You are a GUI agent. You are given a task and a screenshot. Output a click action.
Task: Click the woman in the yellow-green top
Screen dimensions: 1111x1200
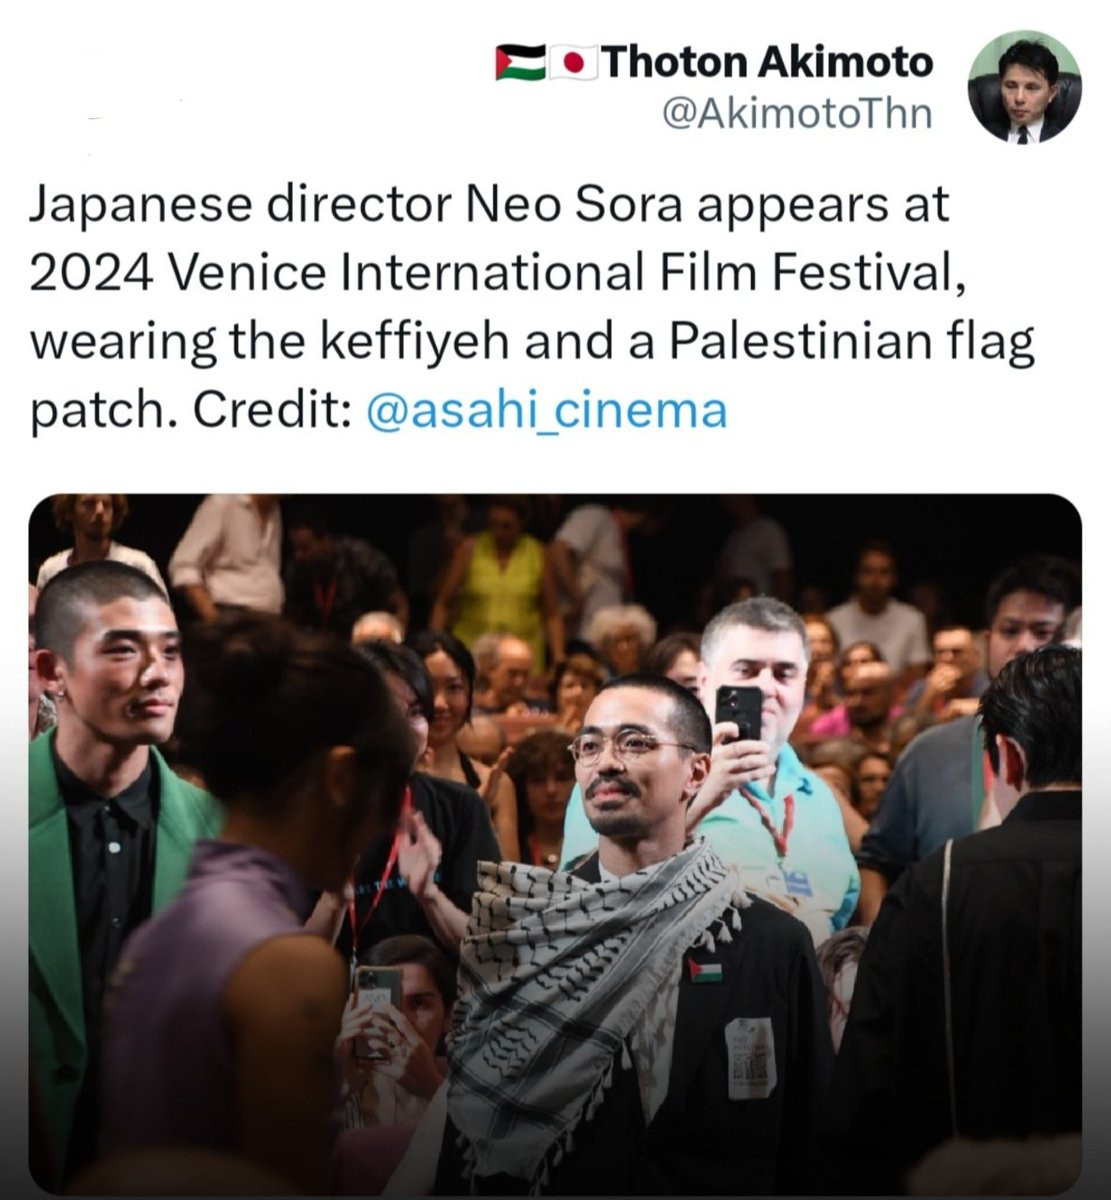(500, 585)
